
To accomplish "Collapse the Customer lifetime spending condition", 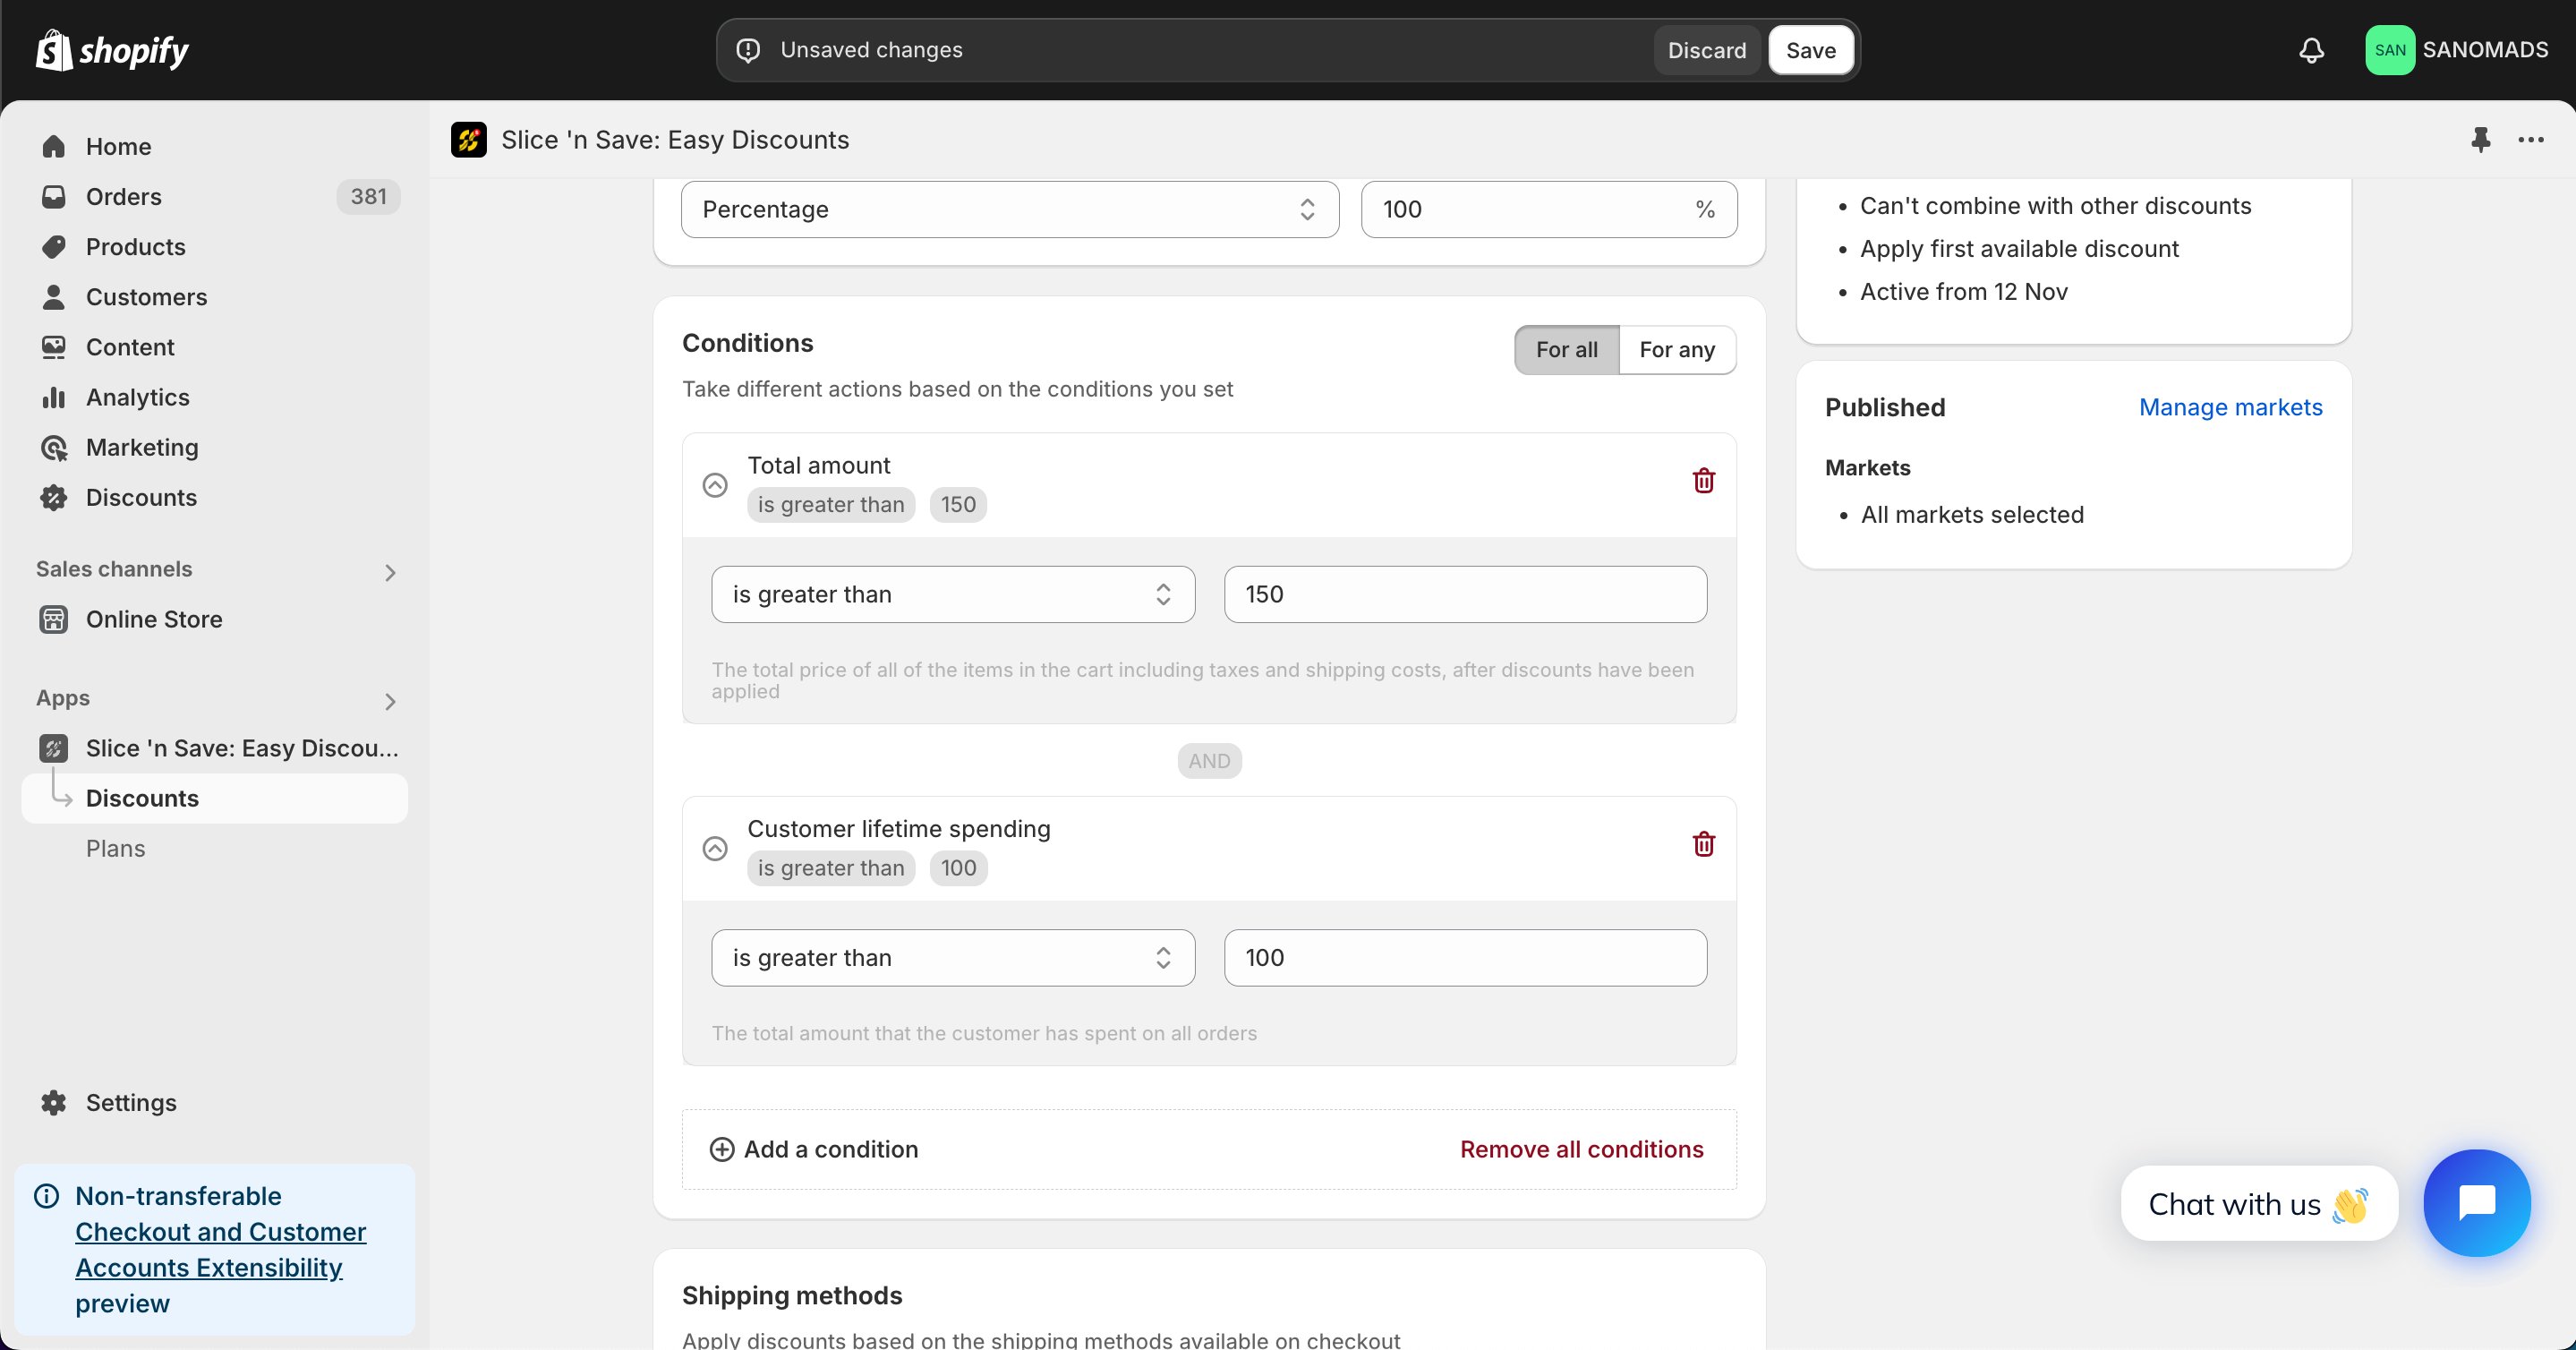I will point(715,849).
